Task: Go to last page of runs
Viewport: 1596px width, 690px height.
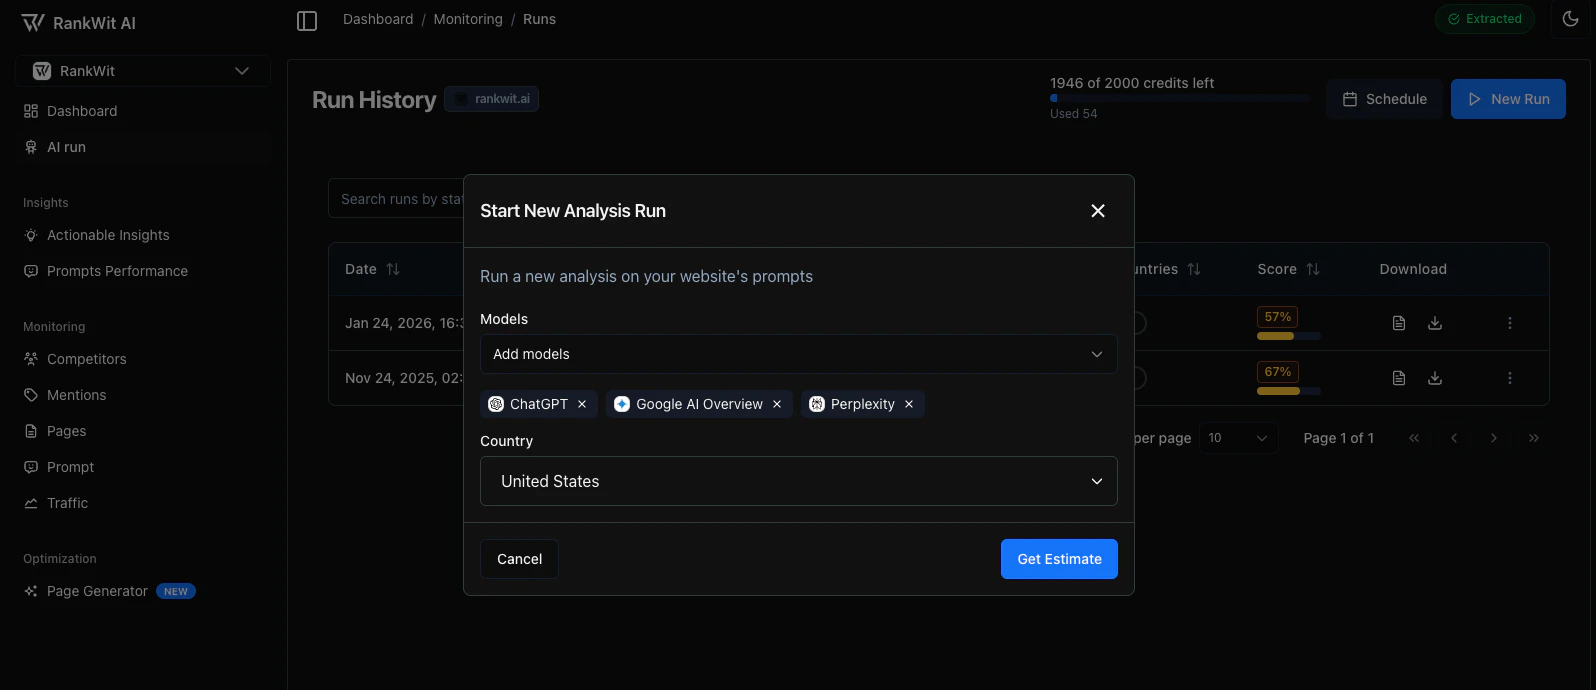Action: coord(1534,438)
